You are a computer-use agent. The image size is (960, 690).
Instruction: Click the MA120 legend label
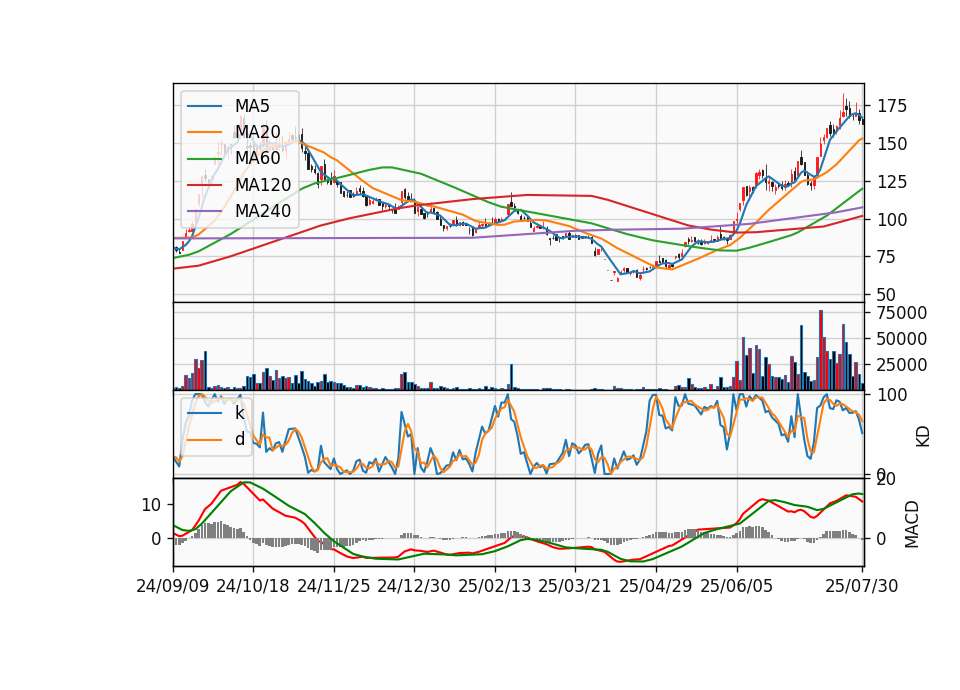coord(263,185)
